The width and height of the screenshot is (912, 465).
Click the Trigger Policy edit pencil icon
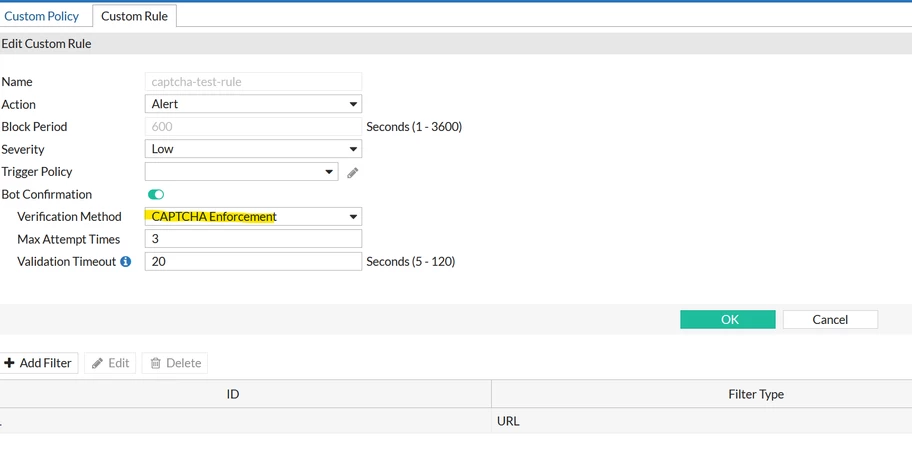click(352, 173)
